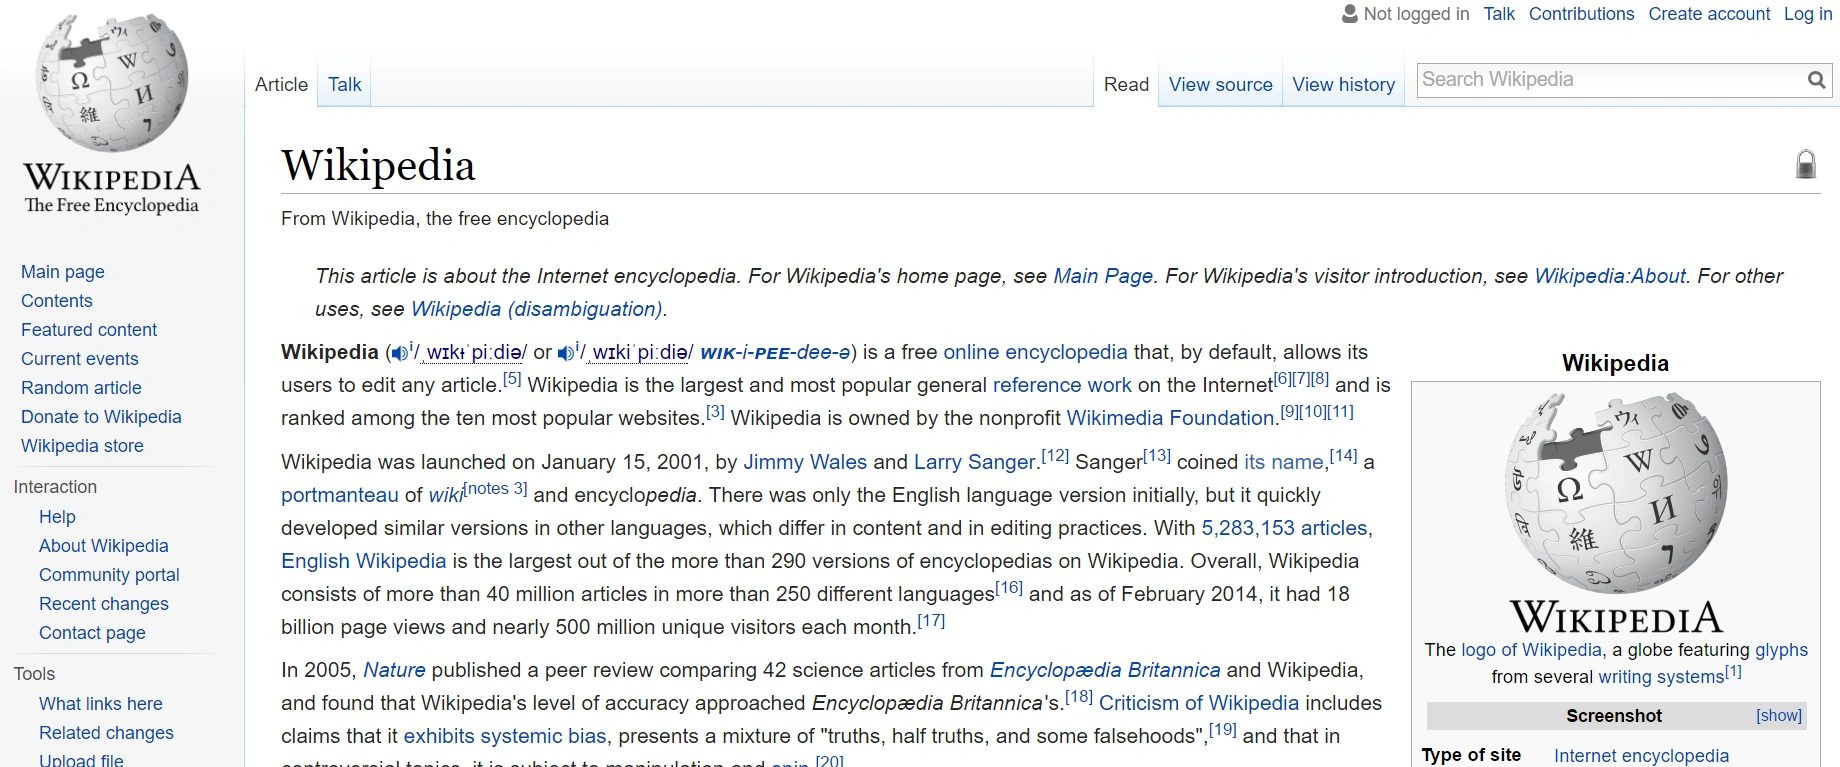The width and height of the screenshot is (1840, 767).
Task: Open the View history tab
Action: [1344, 85]
